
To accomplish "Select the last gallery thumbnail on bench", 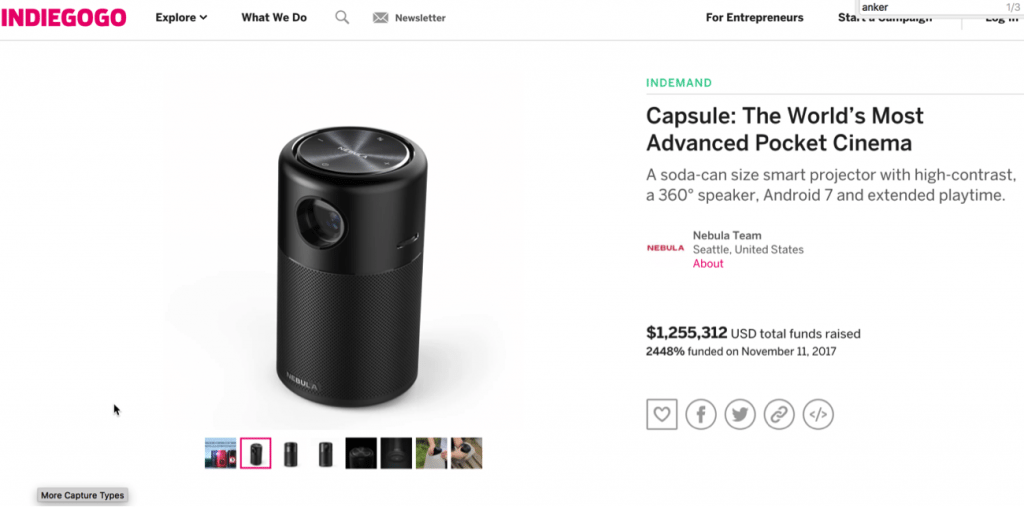I will [466, 453].
